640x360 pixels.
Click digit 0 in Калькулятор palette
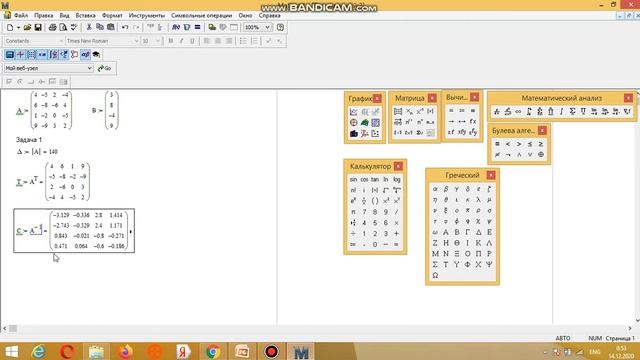(375, 244)
